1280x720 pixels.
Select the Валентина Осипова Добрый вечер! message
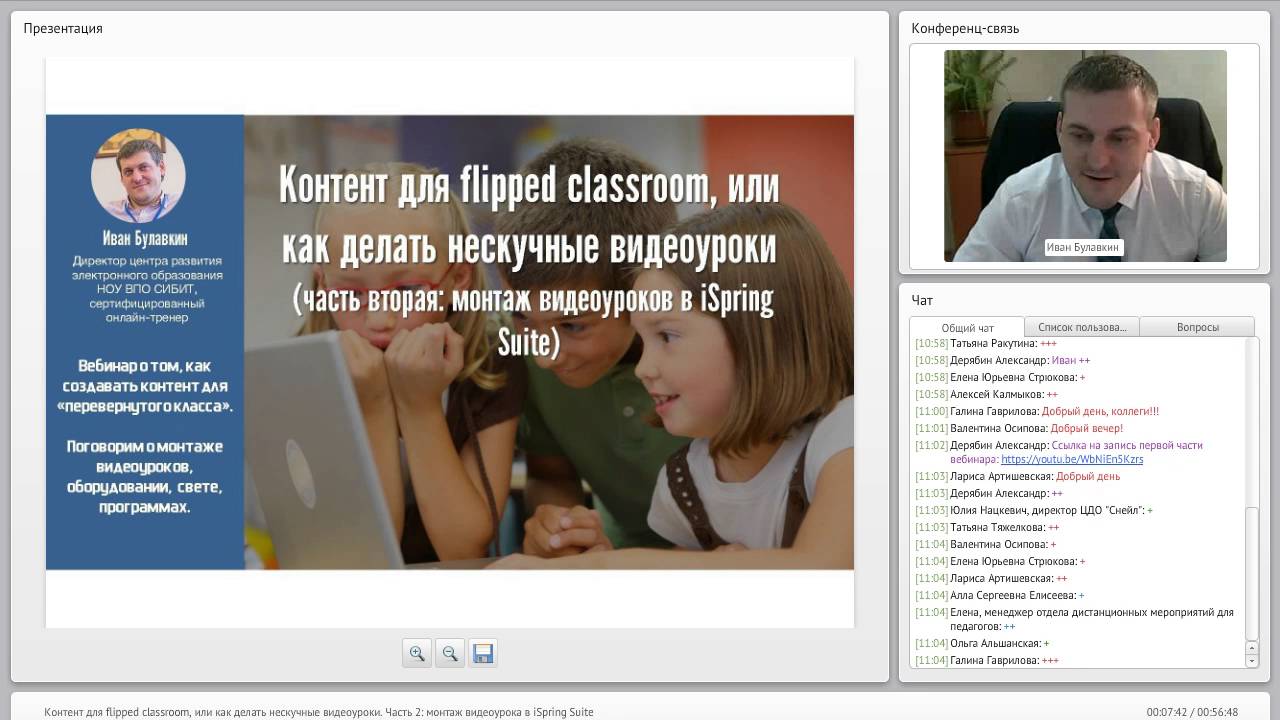coord(1019,428)
